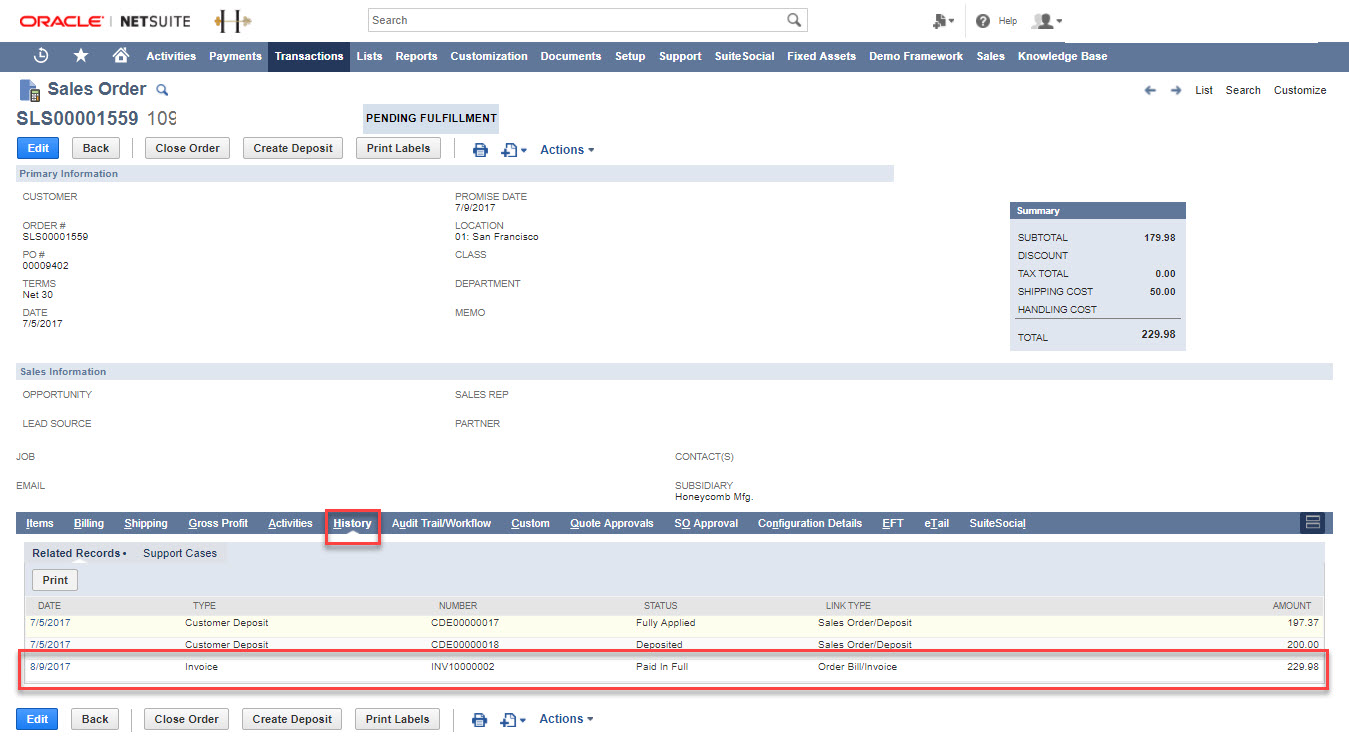Open the Setup menu
The image size is (1349, 749).
point(630,56)
